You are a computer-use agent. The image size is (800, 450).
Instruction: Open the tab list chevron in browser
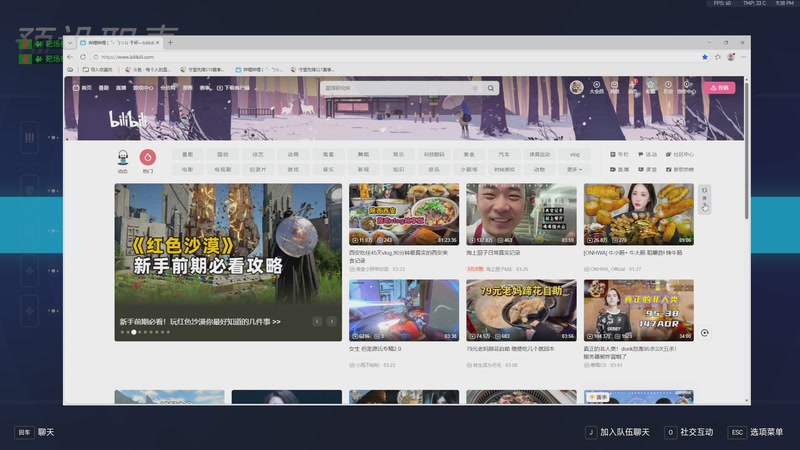[x=70, y=43]
